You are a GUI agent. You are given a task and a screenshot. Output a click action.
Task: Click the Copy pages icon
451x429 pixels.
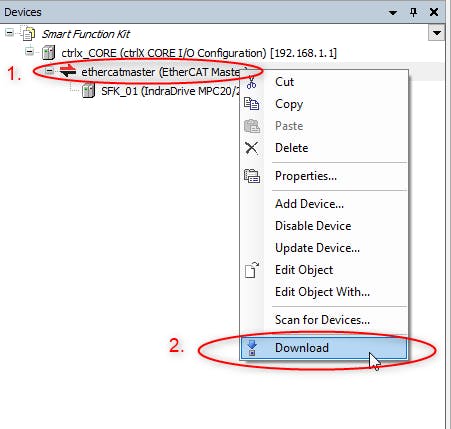pyautogui.click(x=251, y=104)
